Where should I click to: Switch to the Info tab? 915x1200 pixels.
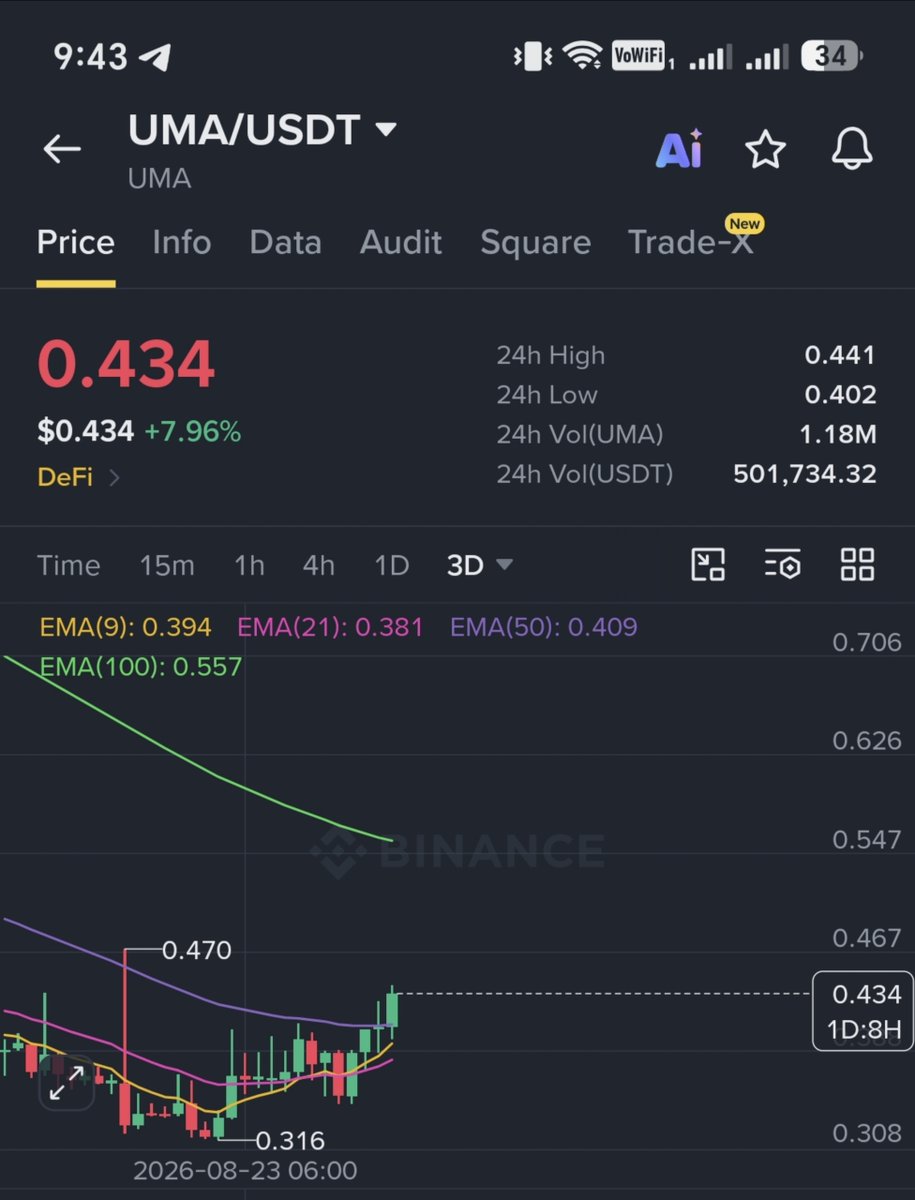(x=182, y=242)
